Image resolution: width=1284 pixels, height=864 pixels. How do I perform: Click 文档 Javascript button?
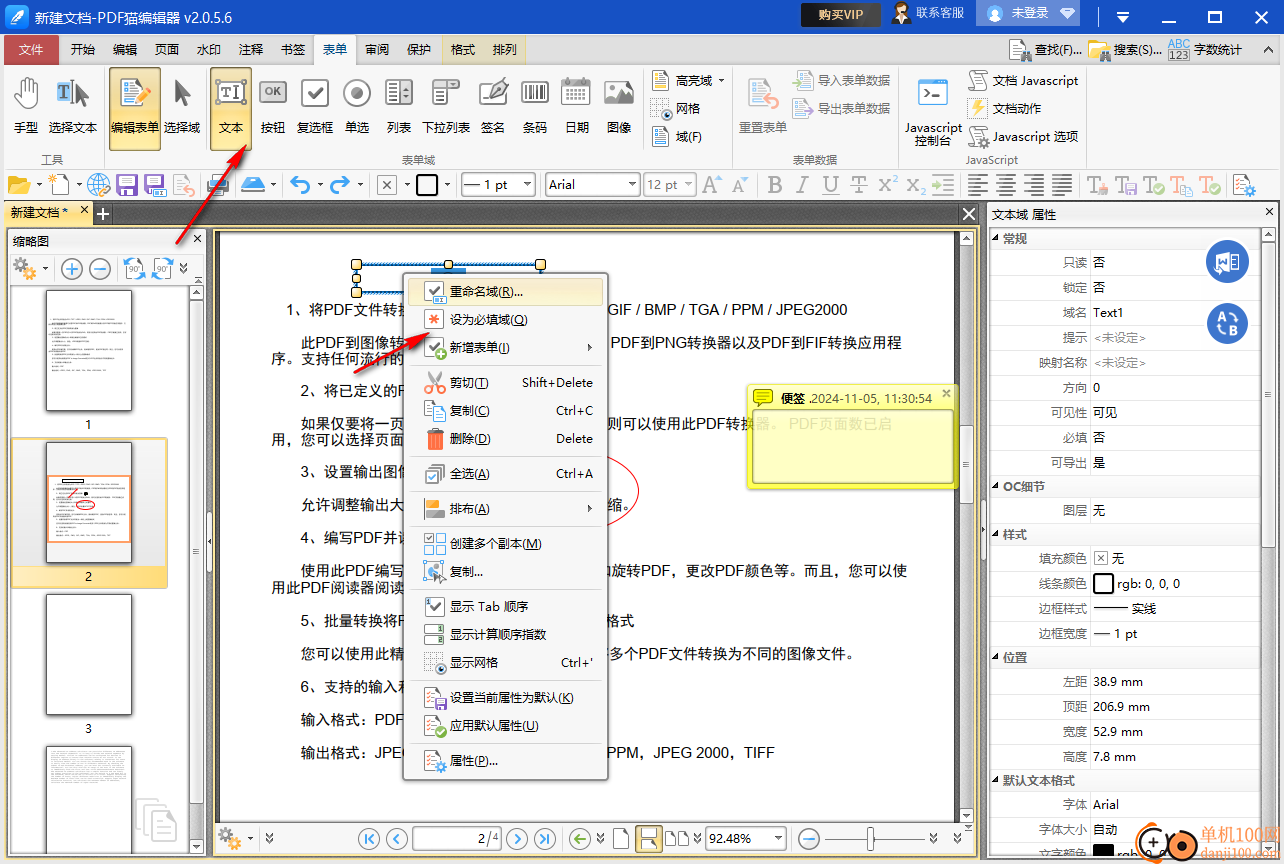coord(1024,80)
